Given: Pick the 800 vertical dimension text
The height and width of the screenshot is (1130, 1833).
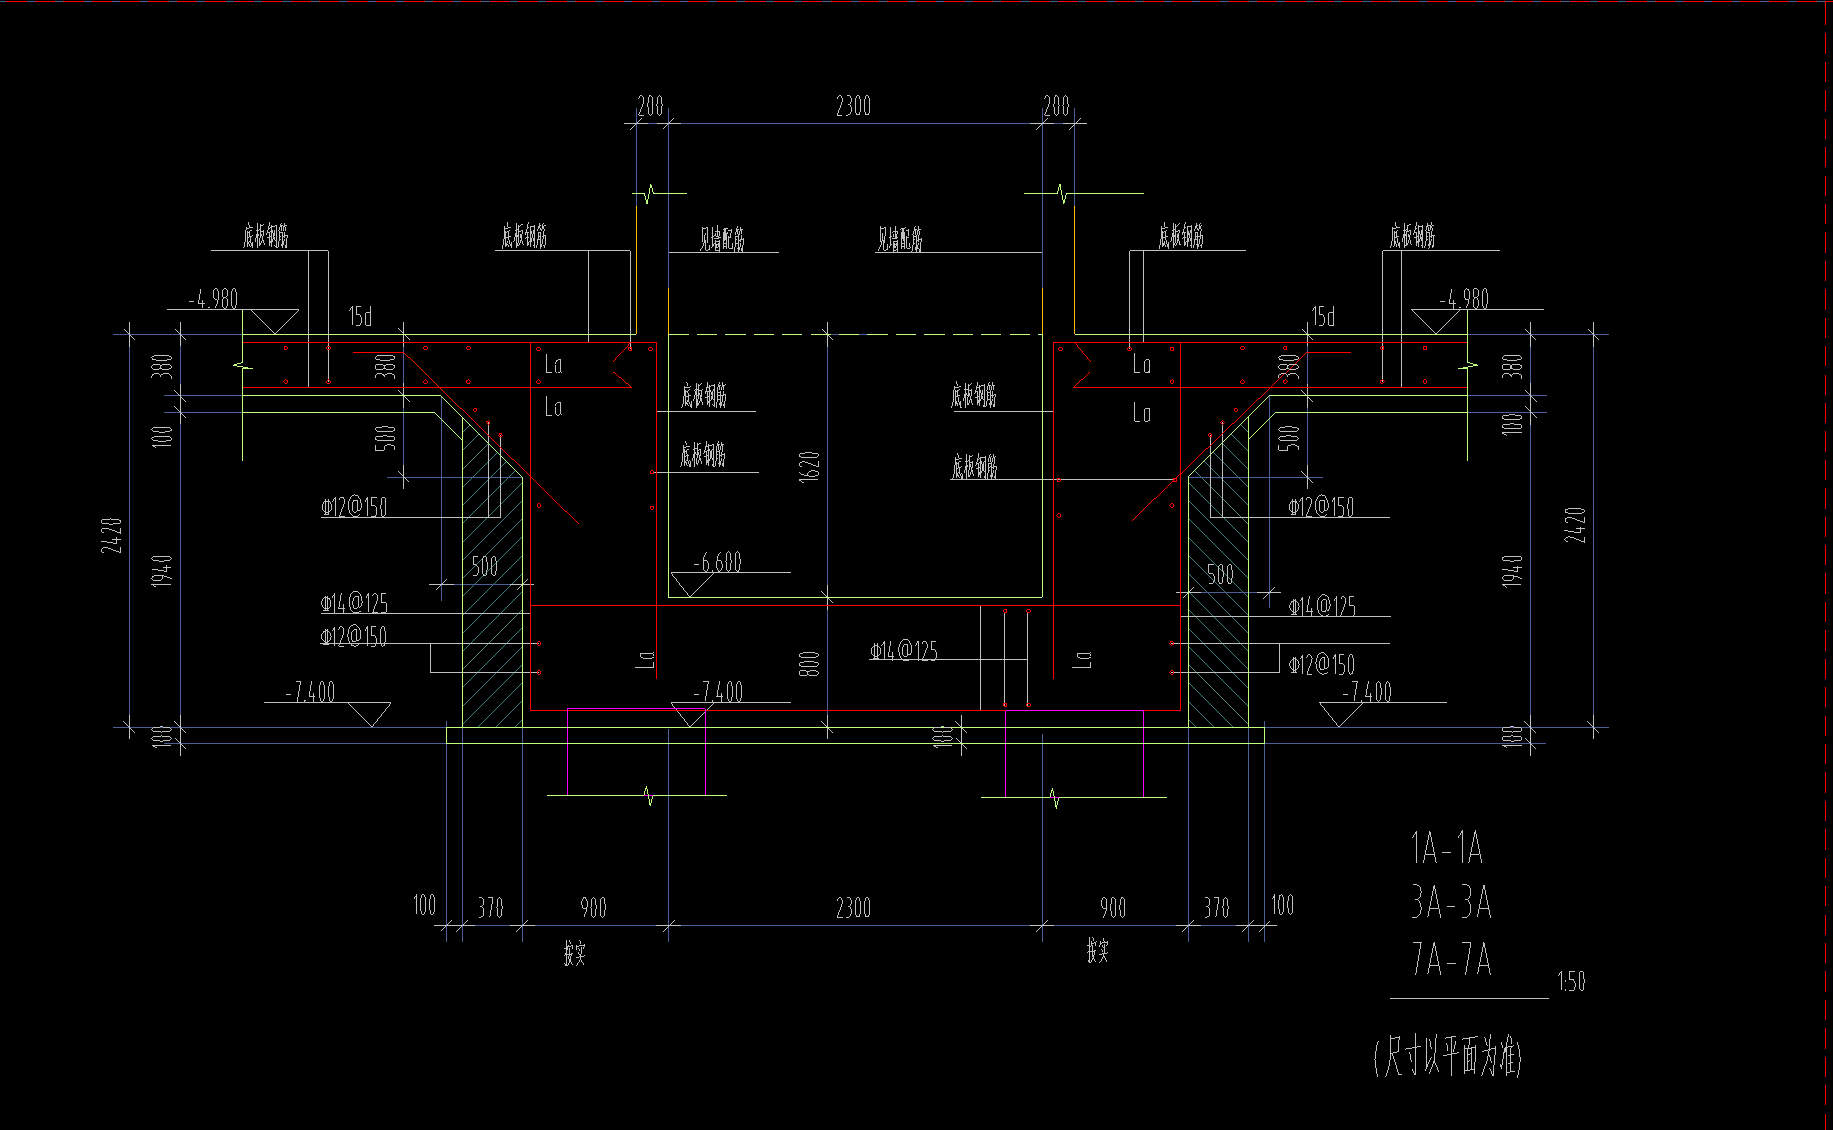Looking at the screenshot, I should click(x=810, y=664).
